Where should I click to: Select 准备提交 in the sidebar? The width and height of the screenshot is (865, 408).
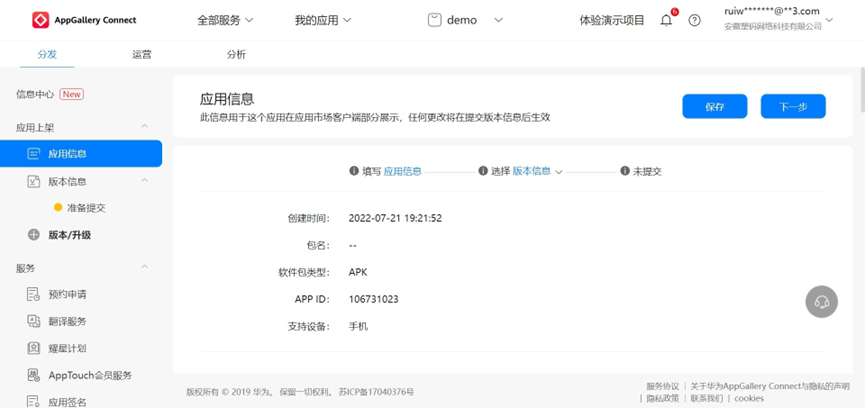(x=86, y=208)
